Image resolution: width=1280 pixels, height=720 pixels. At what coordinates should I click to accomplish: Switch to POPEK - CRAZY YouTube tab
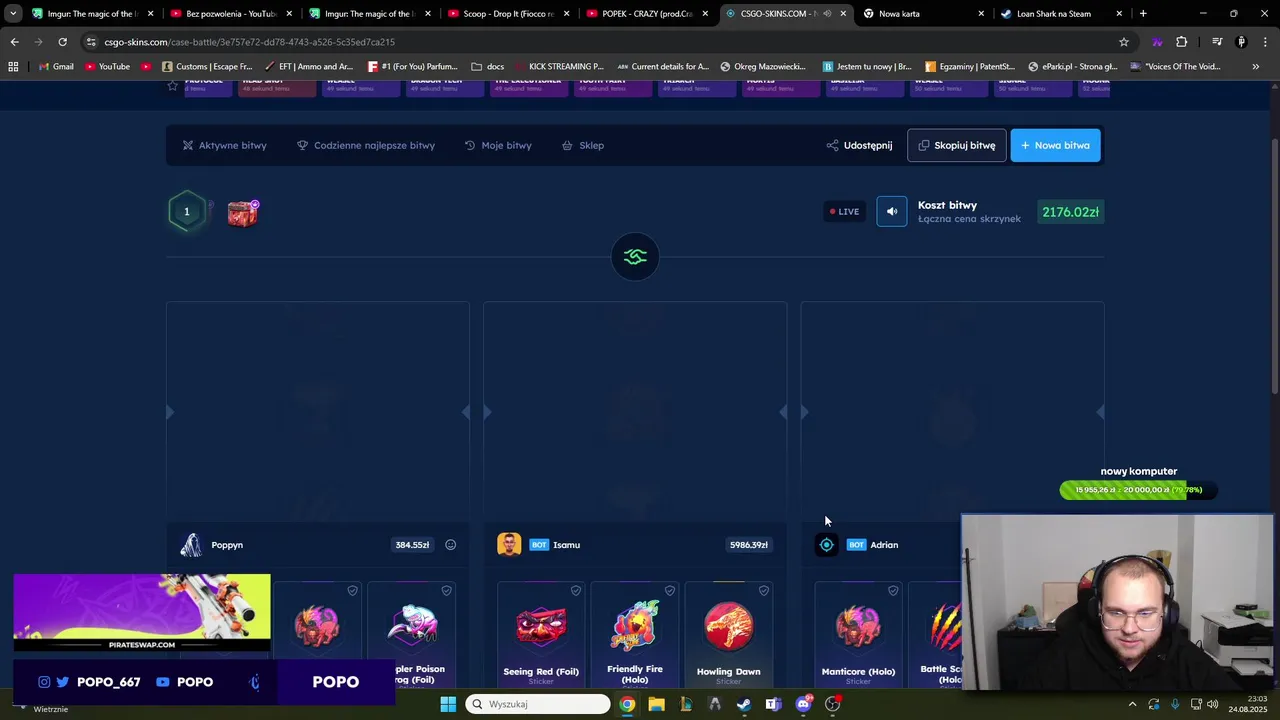pyautogui.click(x=645, y=14)
